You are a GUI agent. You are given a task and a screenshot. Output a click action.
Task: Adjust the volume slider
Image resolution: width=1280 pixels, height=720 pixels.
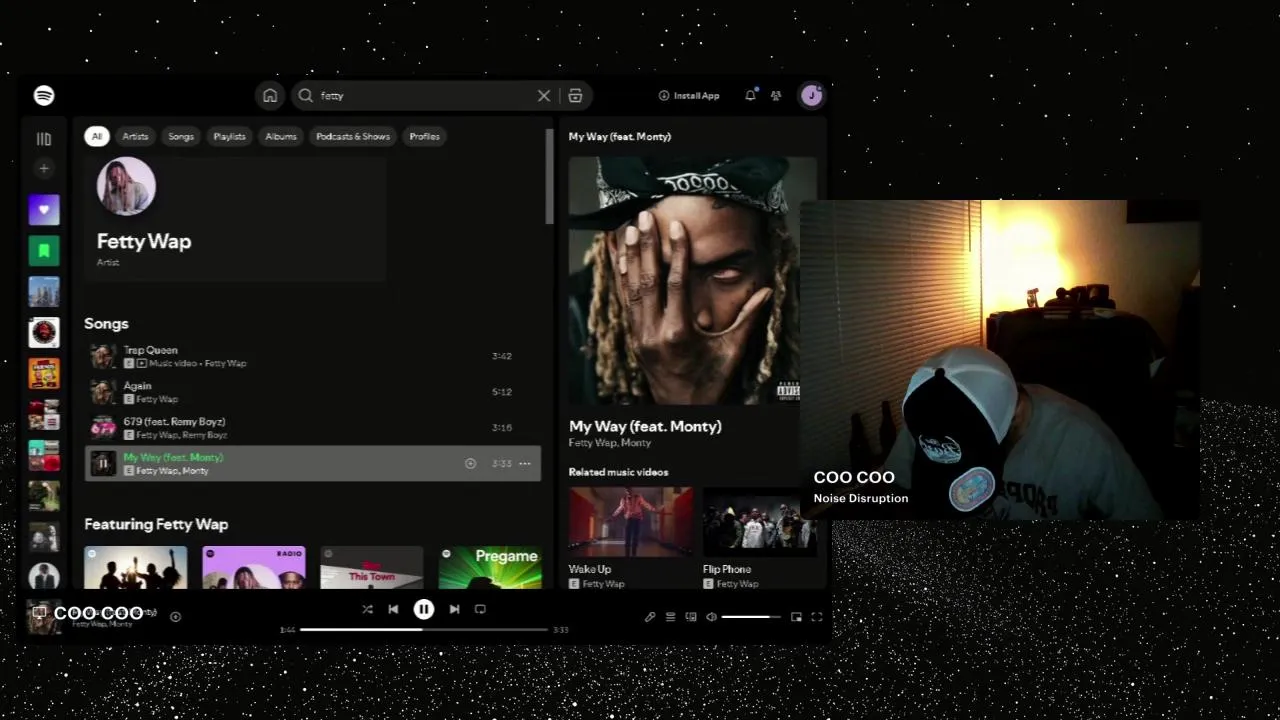coord(751,617)
